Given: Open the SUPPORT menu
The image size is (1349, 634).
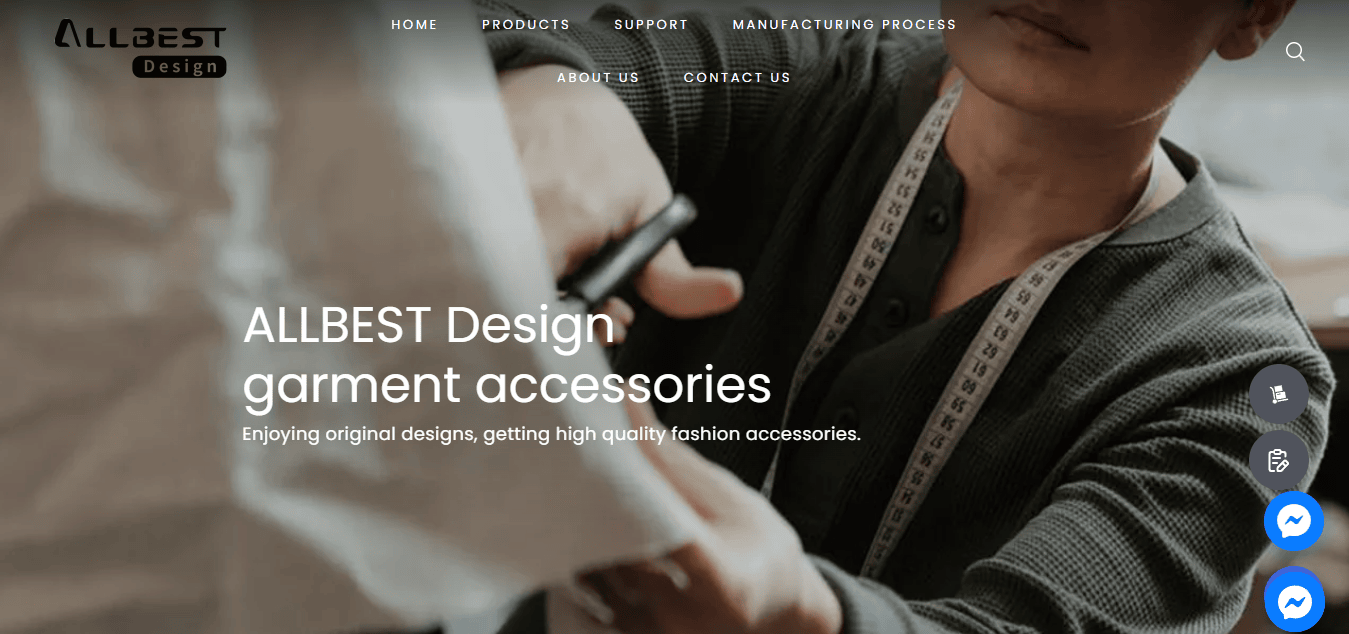Looking at the screenshot, I should (x=651, y=25).
